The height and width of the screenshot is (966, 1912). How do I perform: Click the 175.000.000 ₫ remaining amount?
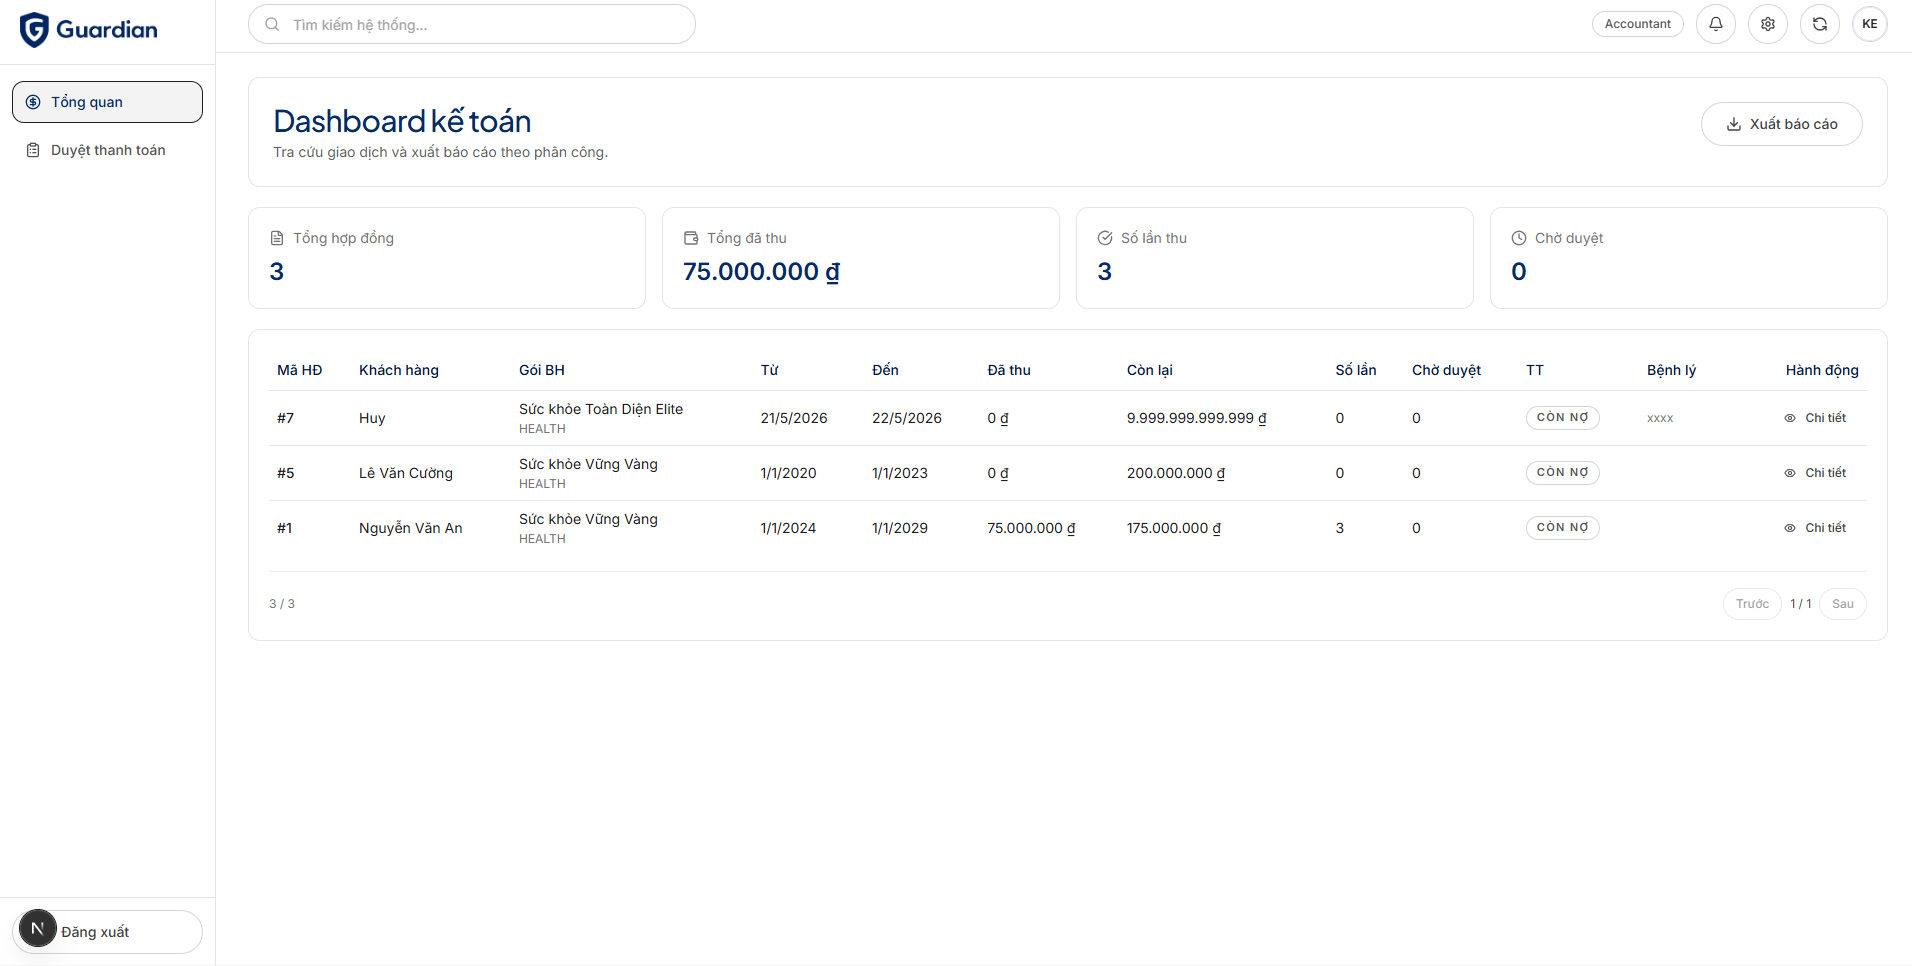click(1174, 528)
